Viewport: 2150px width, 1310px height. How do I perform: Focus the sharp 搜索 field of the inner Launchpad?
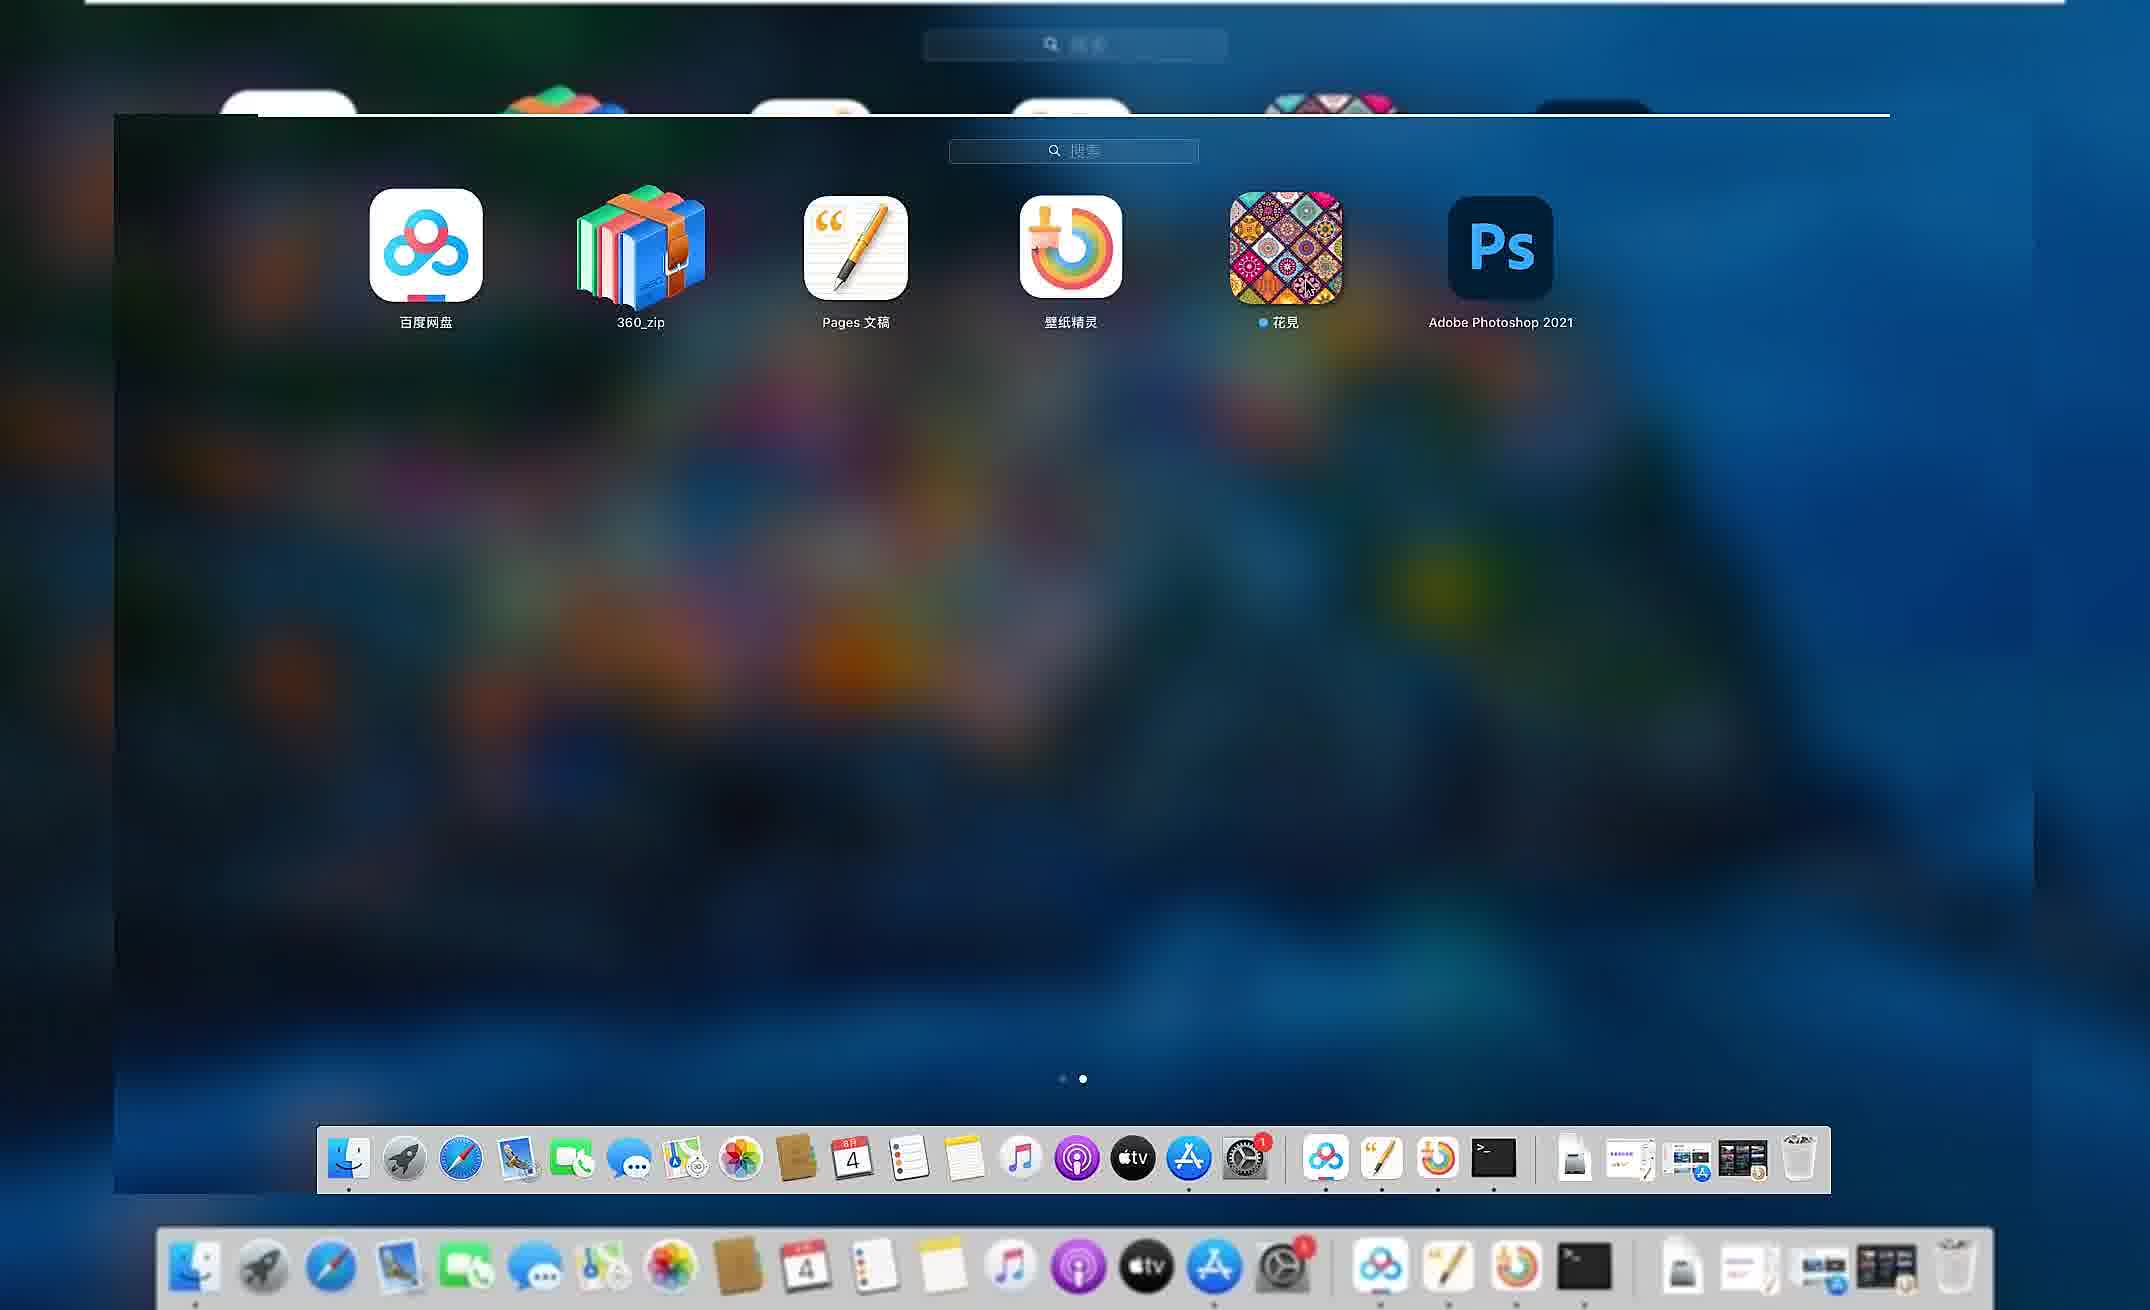click(x=1074, y=151)
